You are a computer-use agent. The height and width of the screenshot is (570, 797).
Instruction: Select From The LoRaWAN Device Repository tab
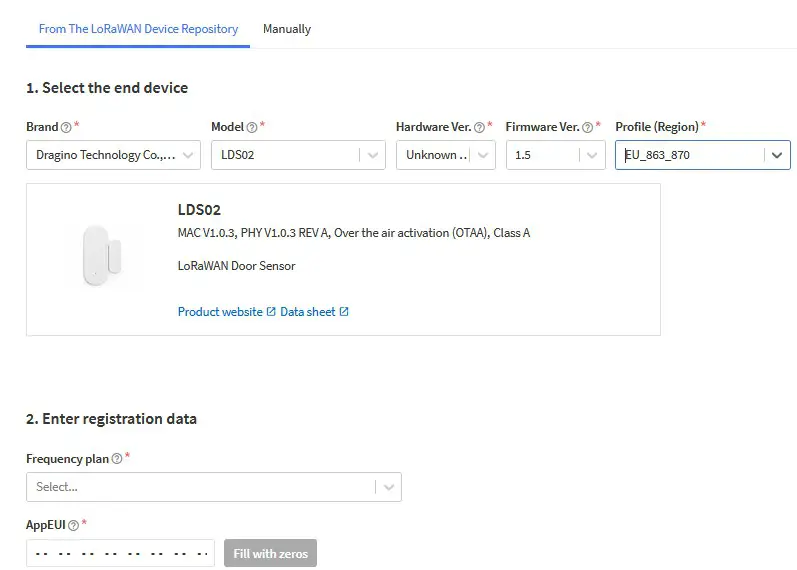click(138, 29)
